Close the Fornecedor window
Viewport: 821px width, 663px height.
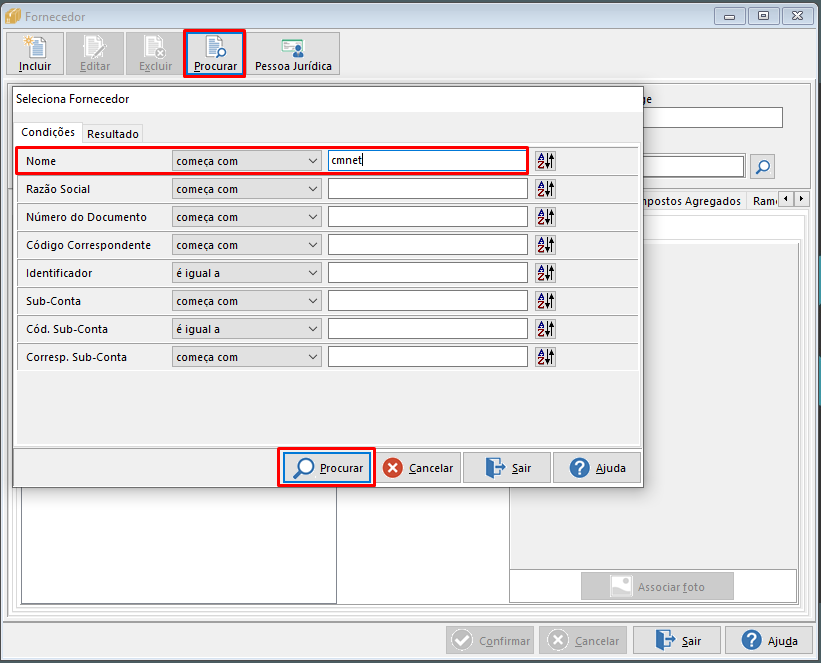[x=797, y=16]
